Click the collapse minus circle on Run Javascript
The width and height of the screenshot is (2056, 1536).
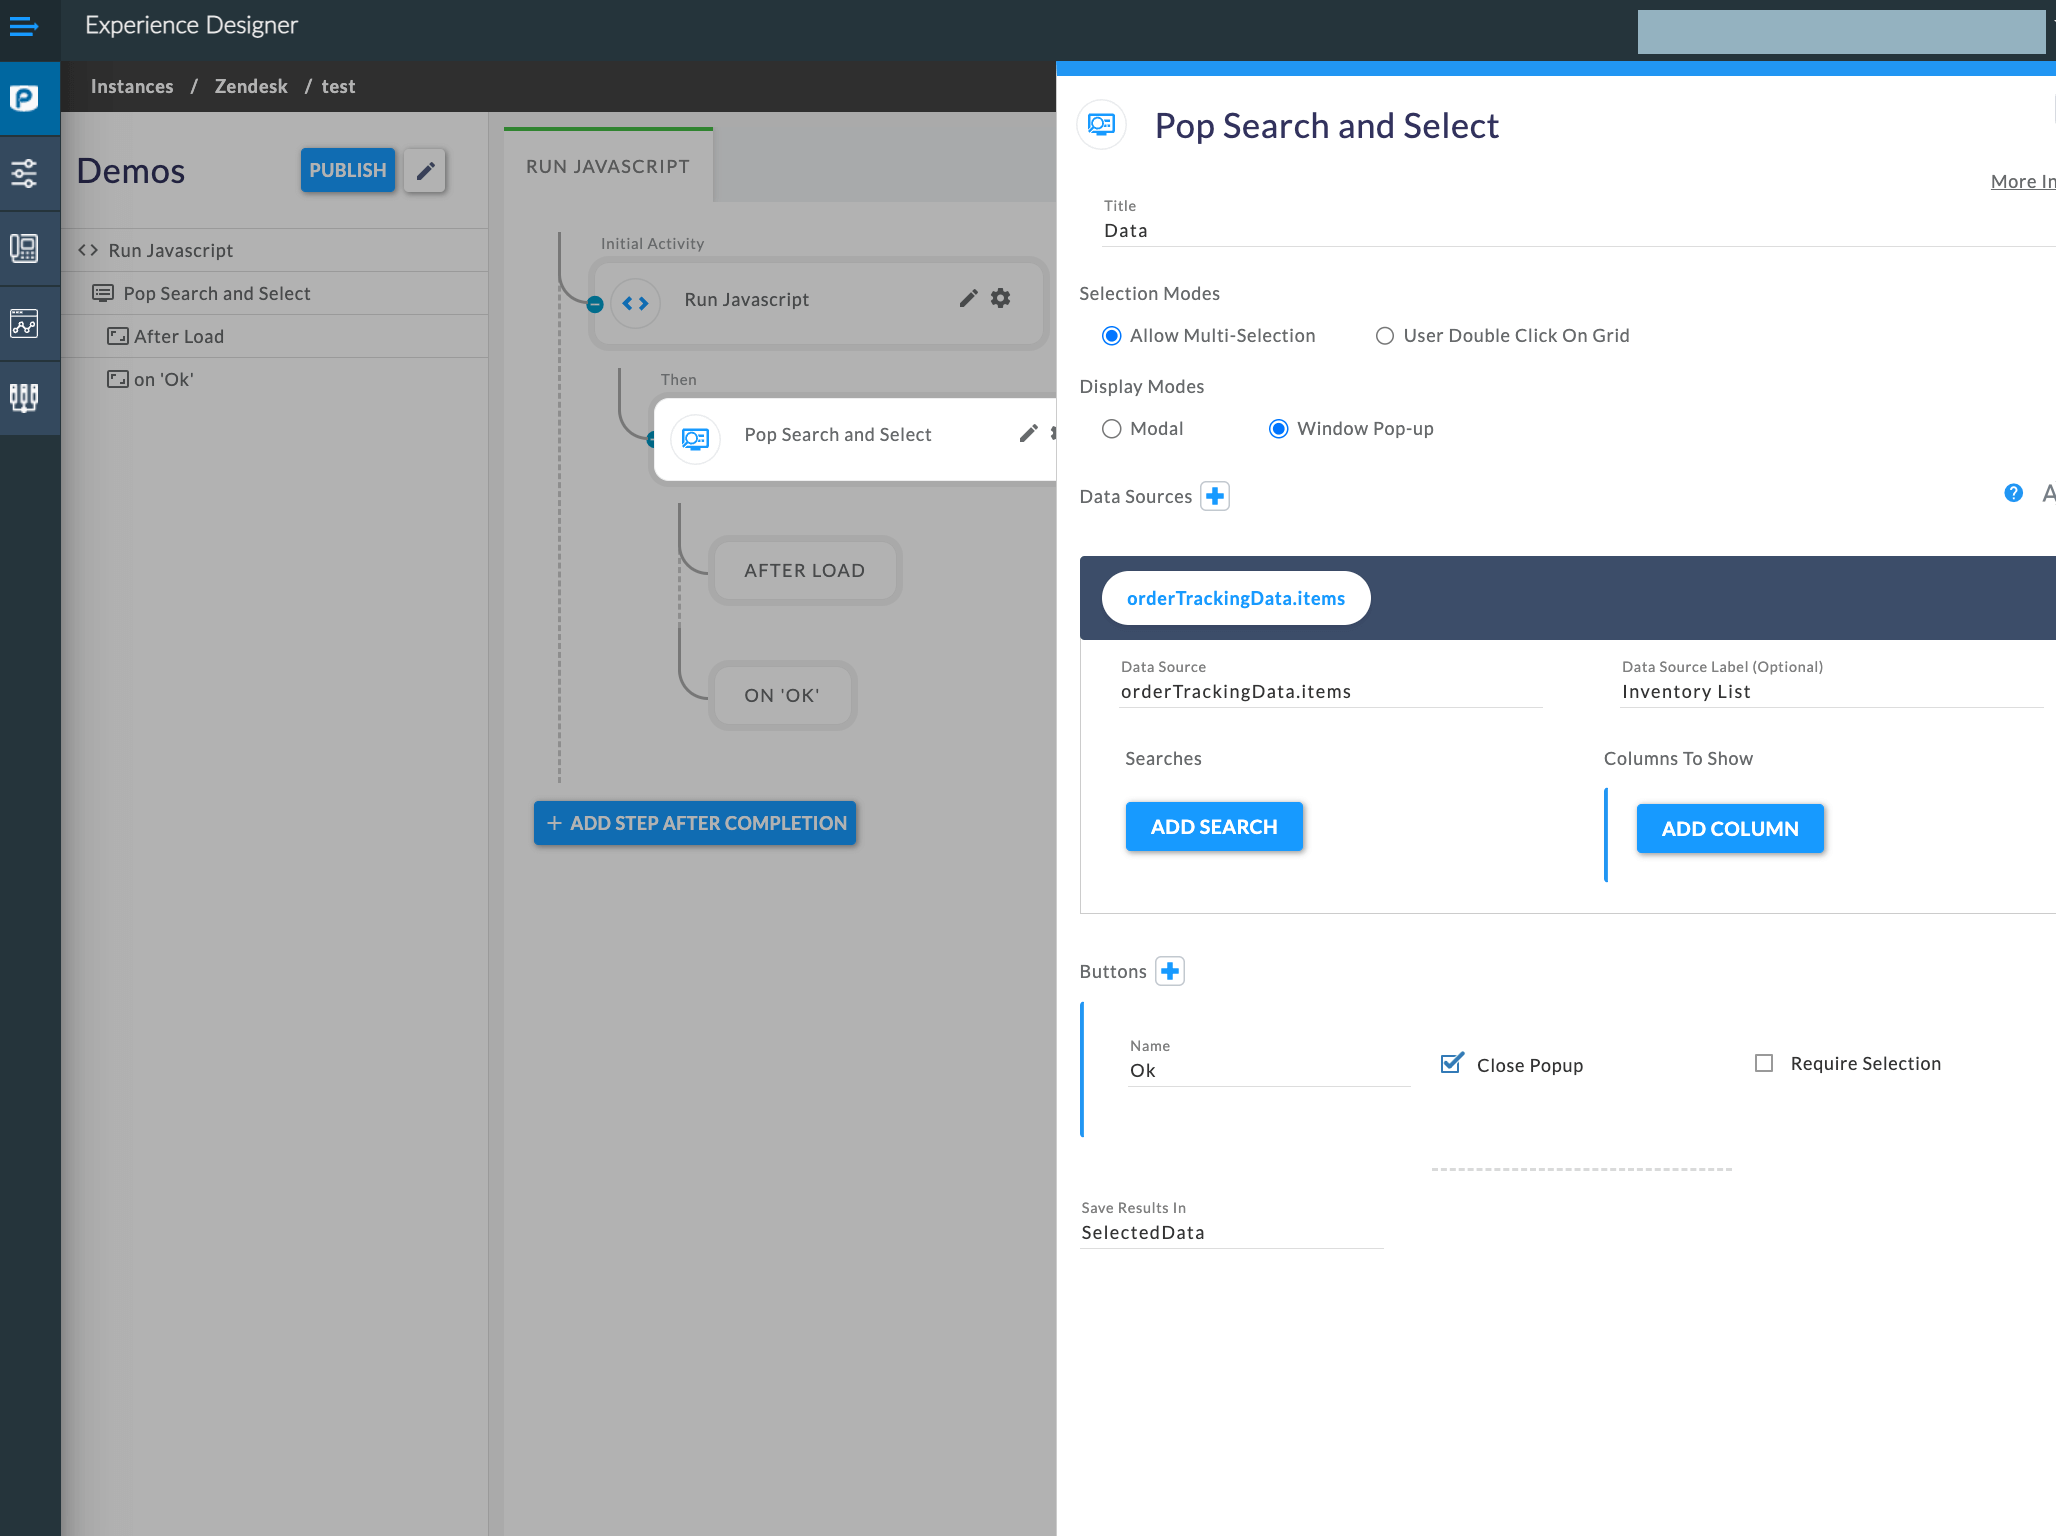point(595,304)
